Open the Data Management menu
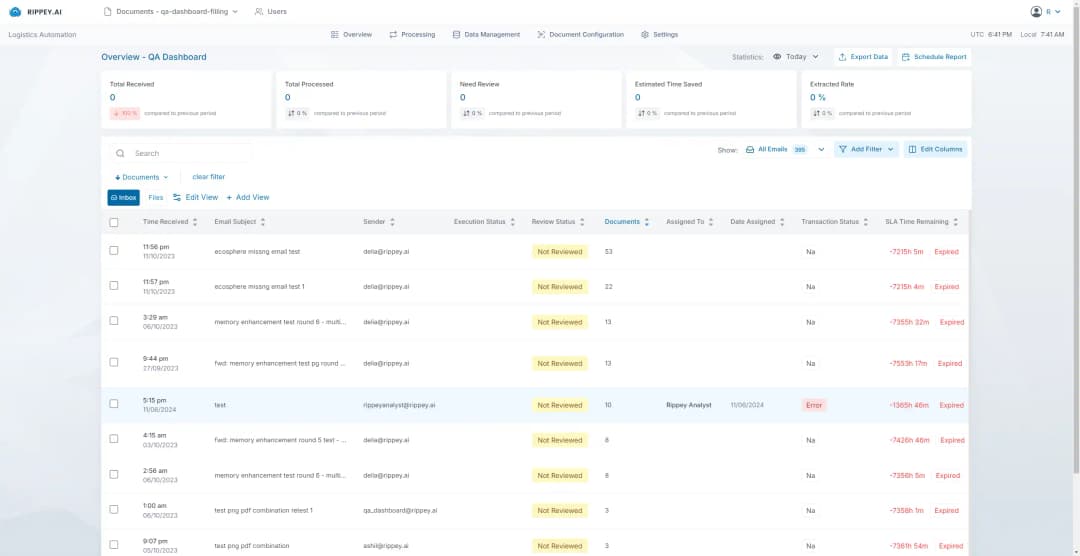 coord(486,34)
